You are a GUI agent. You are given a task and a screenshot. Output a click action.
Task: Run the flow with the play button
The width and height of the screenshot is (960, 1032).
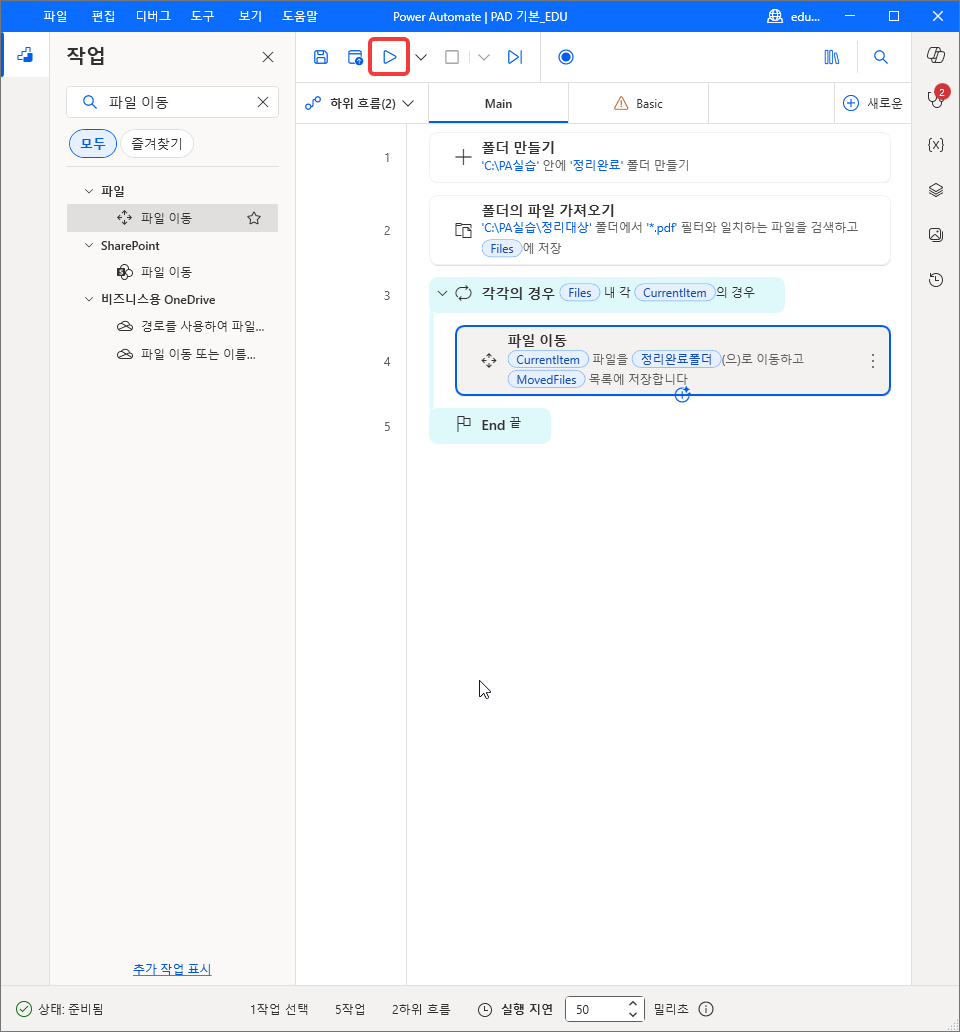click(390, 57)
